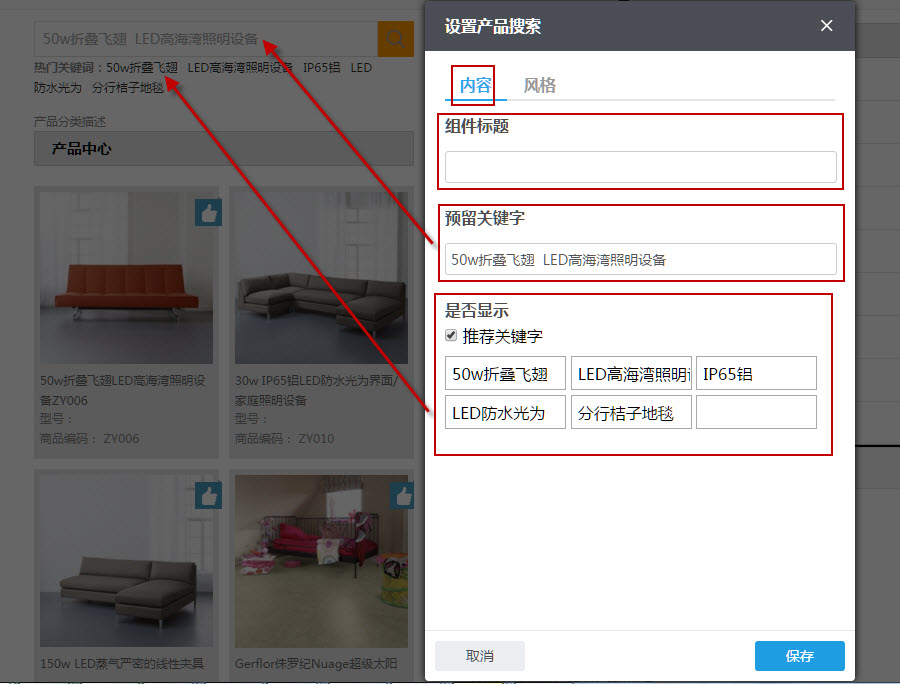
Task: Click the orange search magnifier icon
Action: pos(395,39)
